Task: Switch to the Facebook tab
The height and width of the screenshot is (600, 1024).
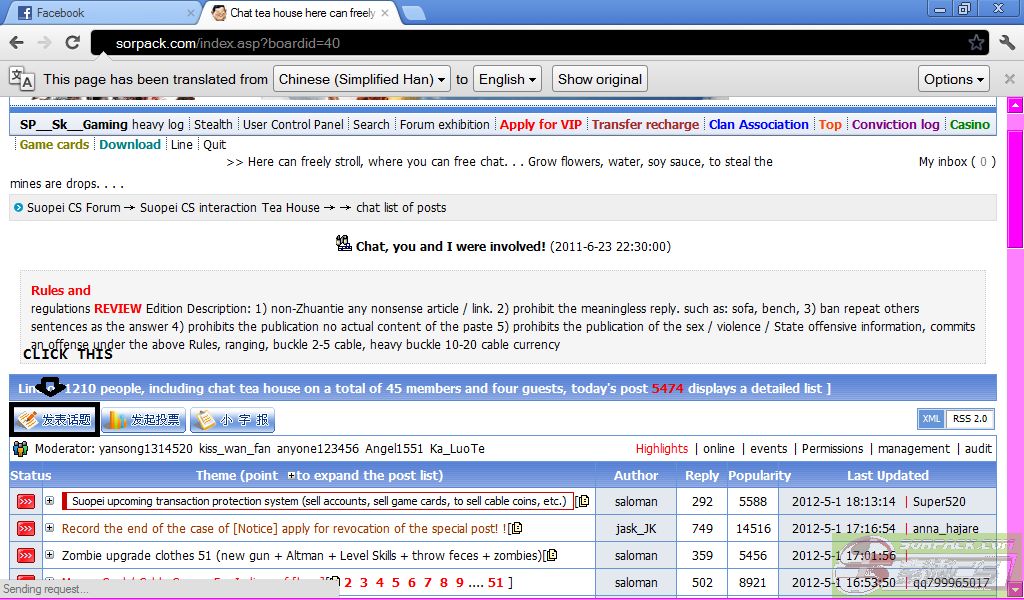Action: point(100,13)
